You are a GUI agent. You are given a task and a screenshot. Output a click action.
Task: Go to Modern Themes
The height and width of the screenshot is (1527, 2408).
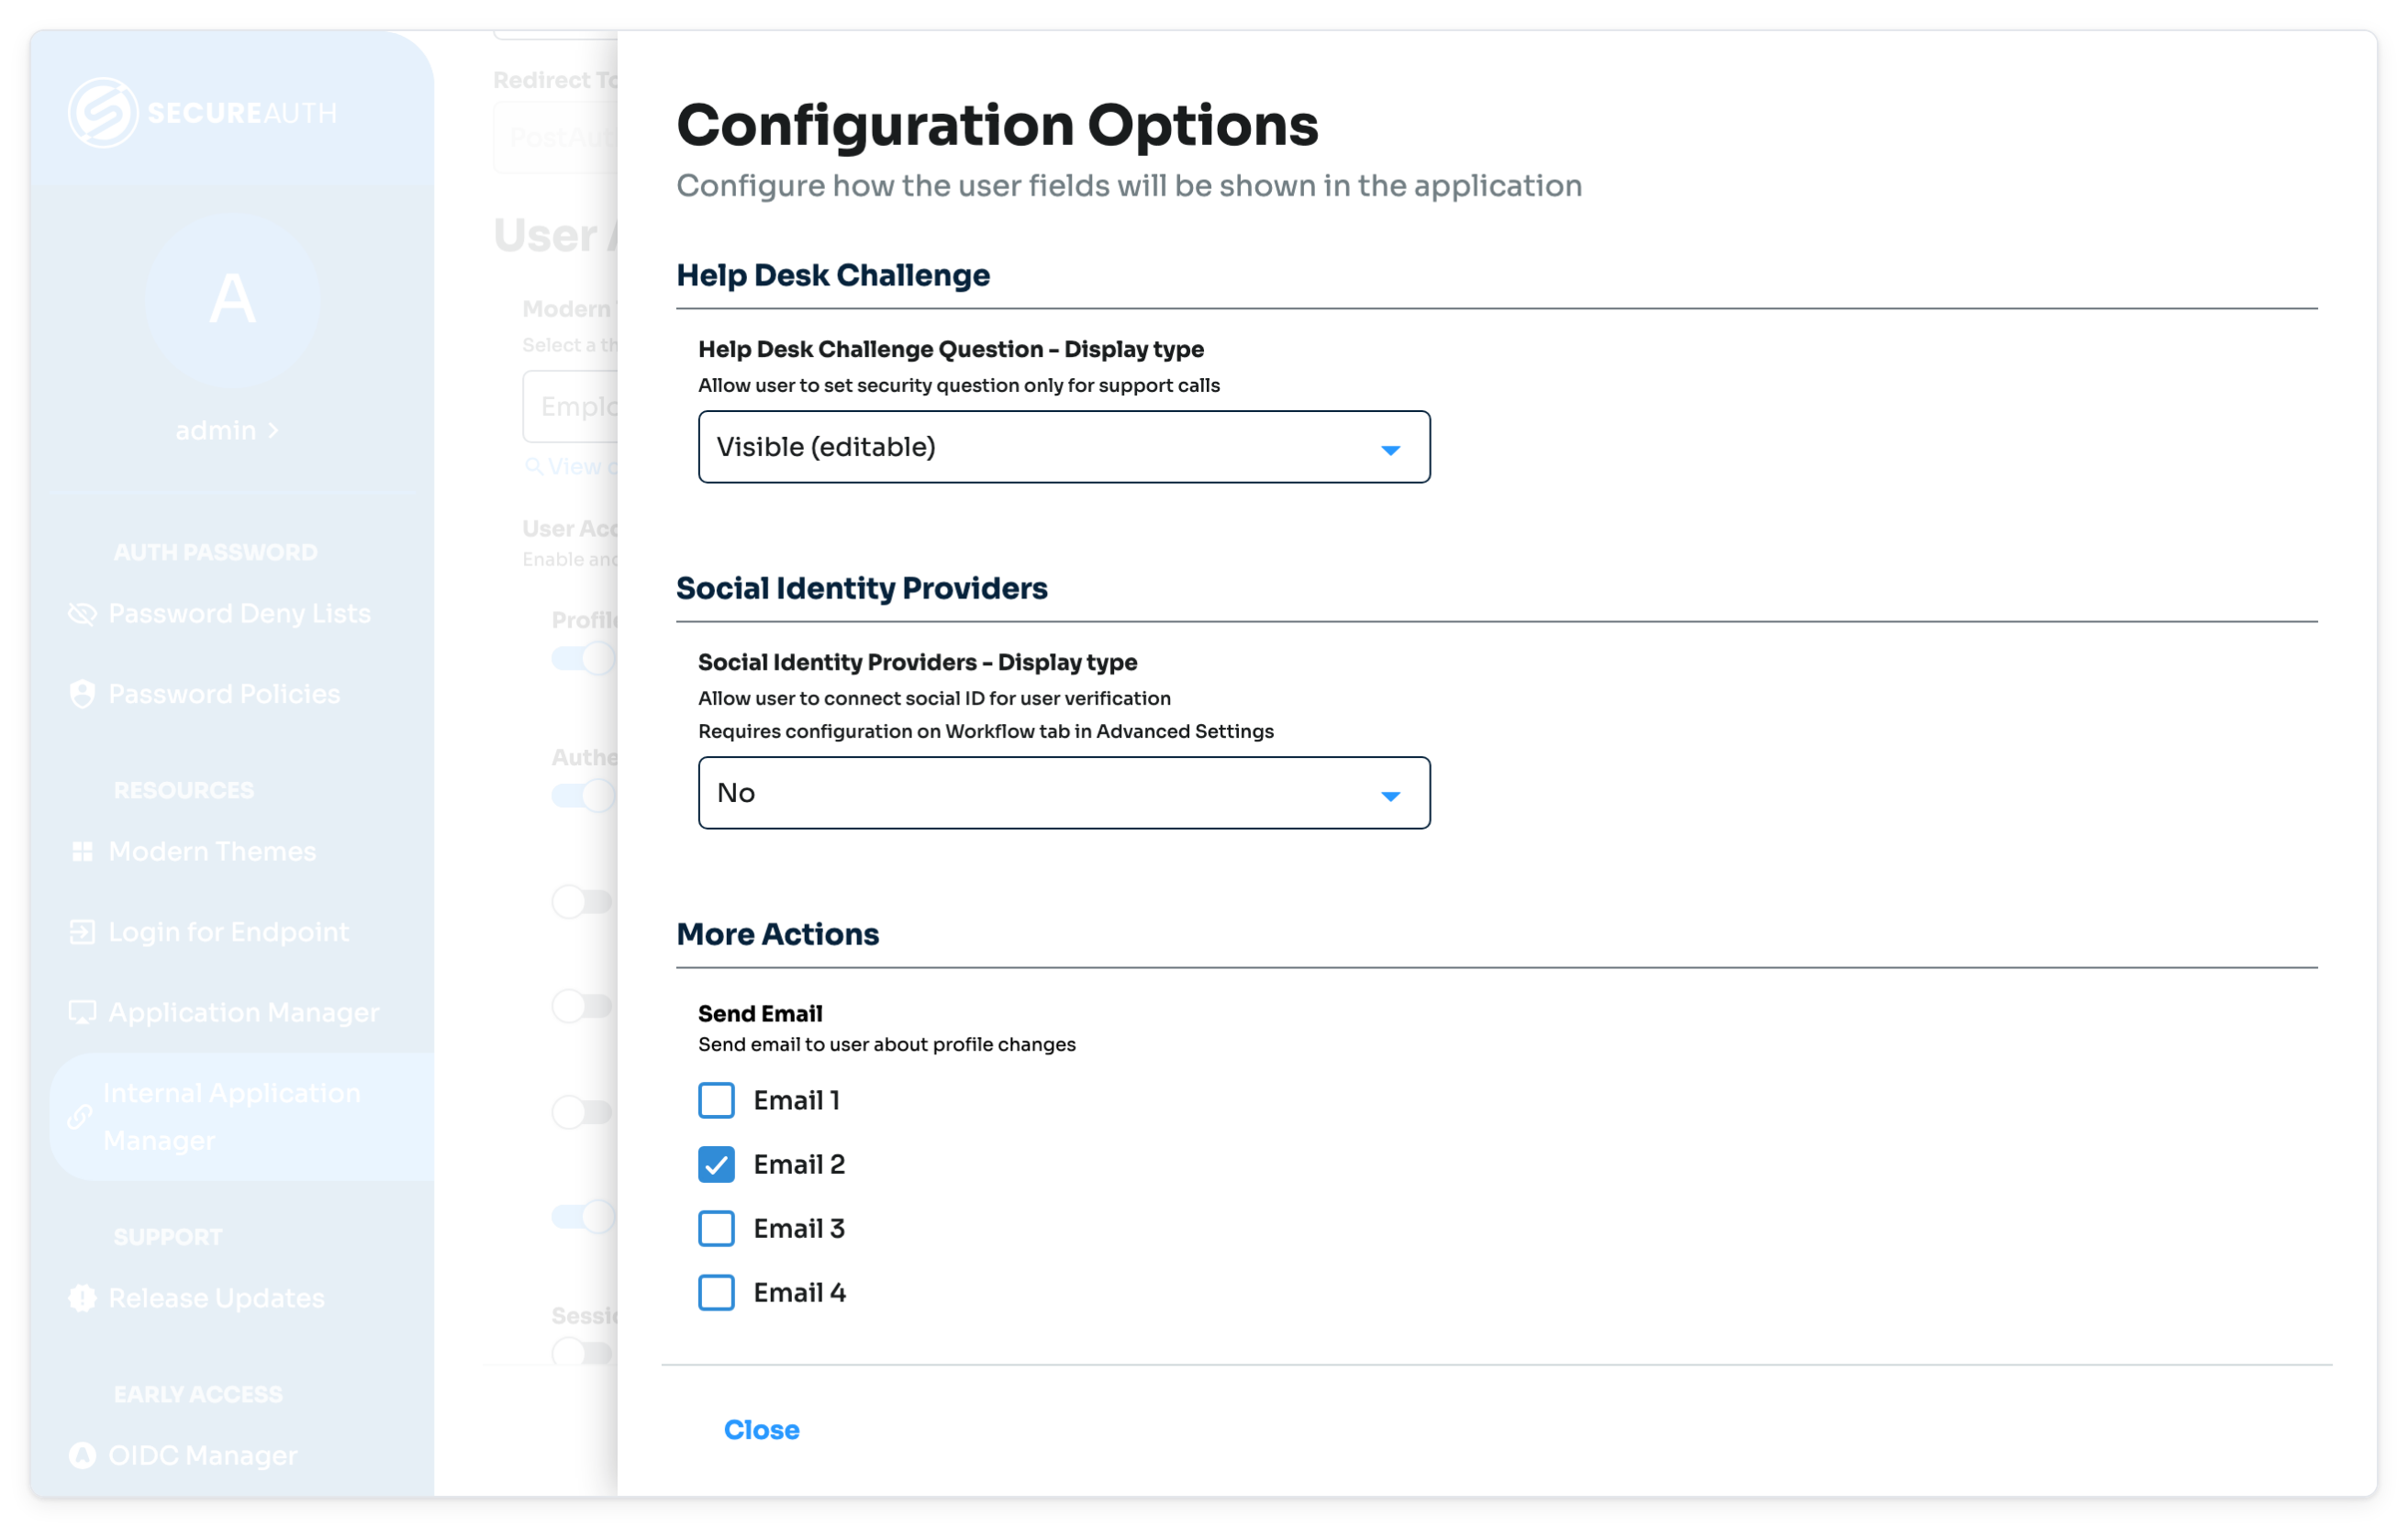tap(193, 851)
